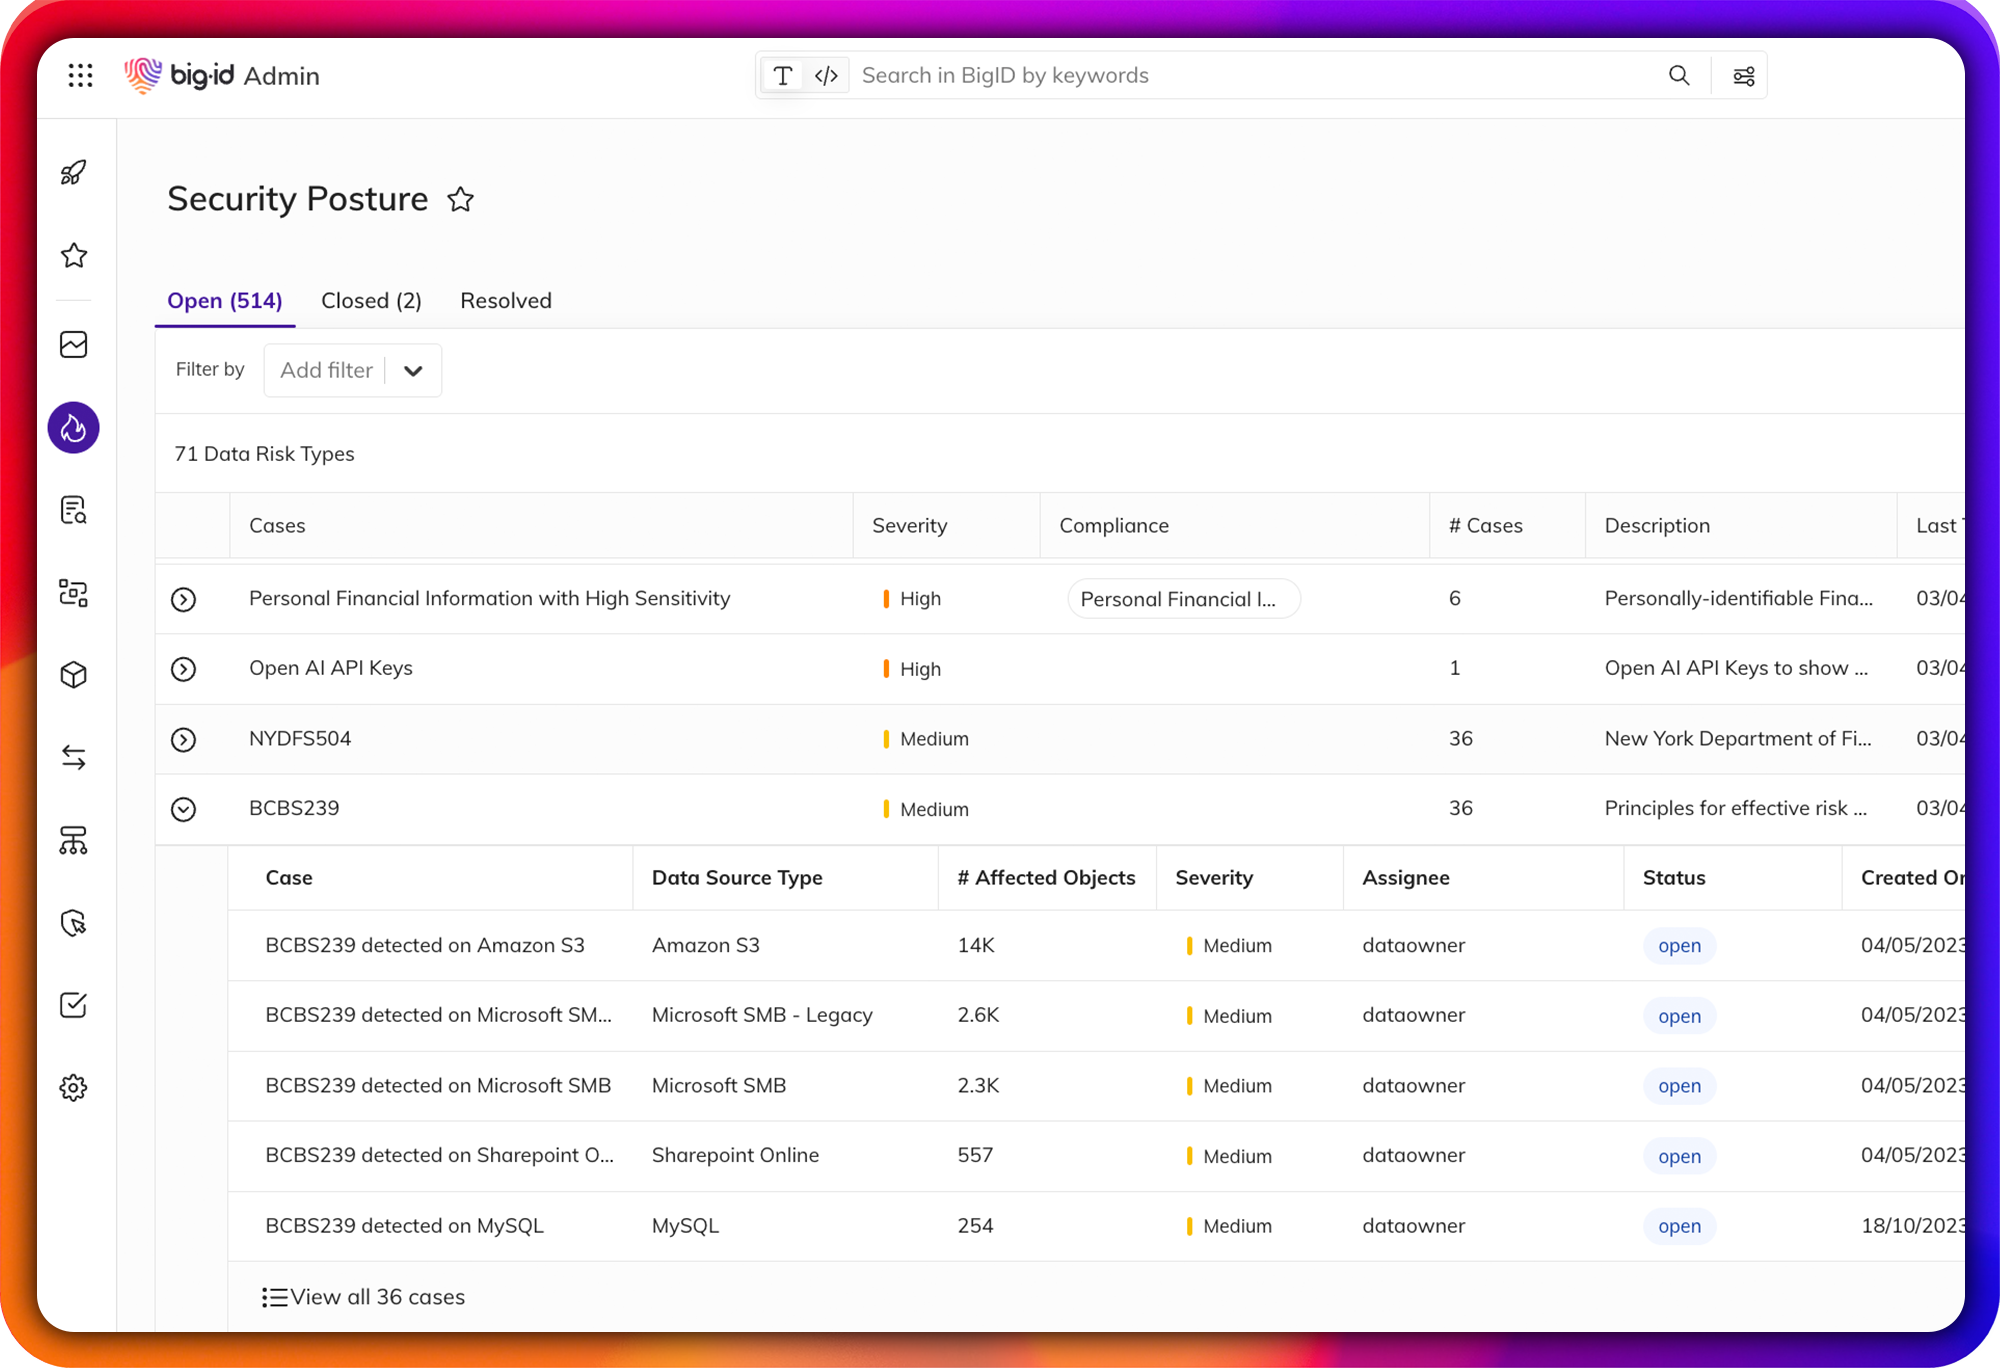Select the bidirectional arrows data flow icon
This screenshot has width=2000, height=1368.
click(73, 757)
